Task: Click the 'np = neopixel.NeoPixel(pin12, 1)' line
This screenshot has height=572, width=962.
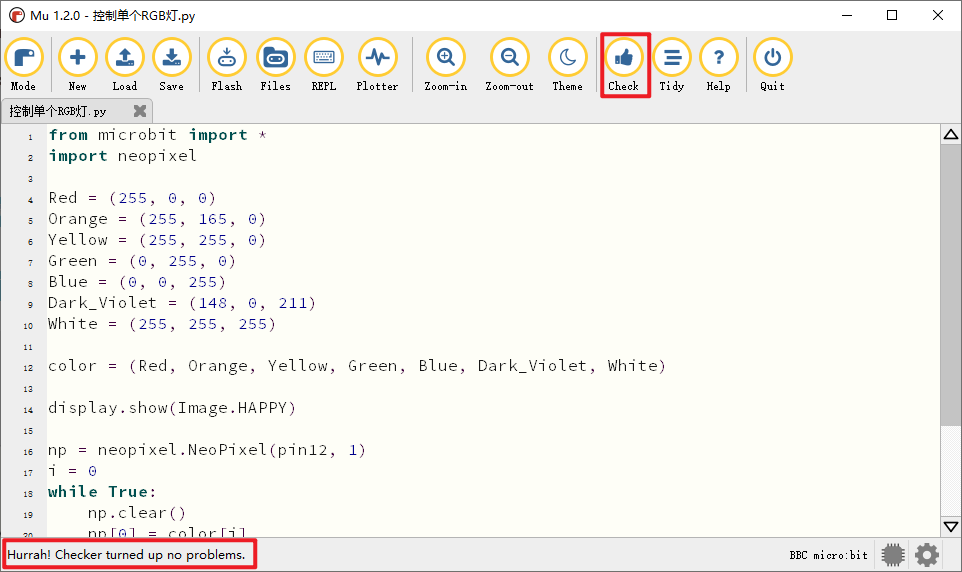Action: click(207, 450)
